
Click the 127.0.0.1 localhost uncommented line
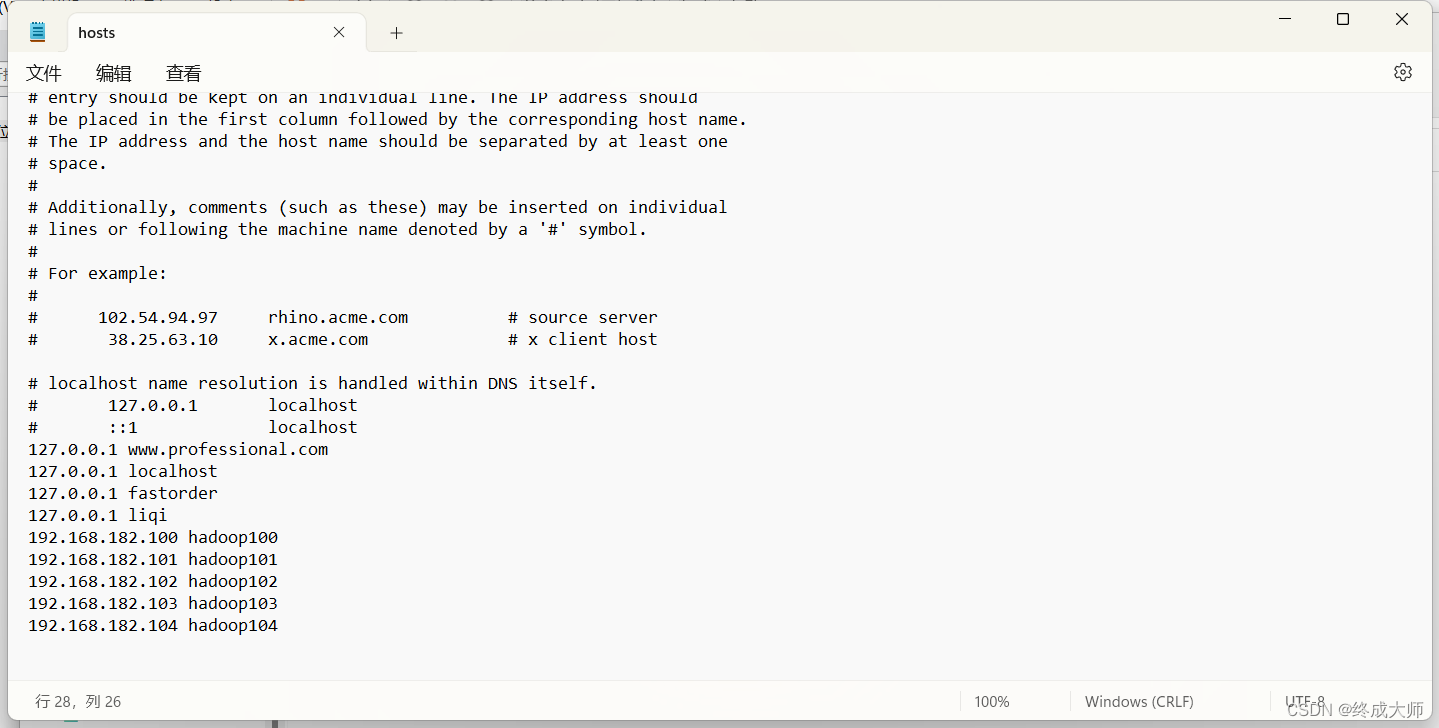pyautogui.click(x=123, y=471)
